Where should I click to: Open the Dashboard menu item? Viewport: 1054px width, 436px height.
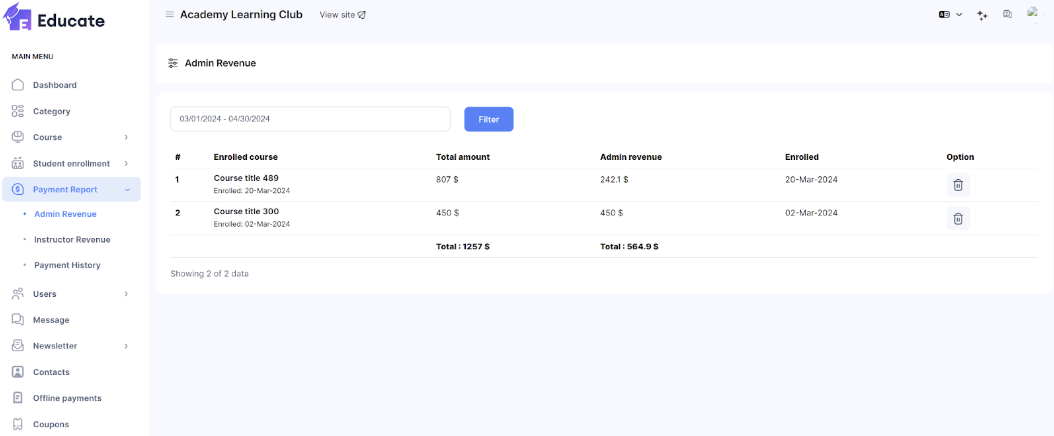[x=54, y=85]
